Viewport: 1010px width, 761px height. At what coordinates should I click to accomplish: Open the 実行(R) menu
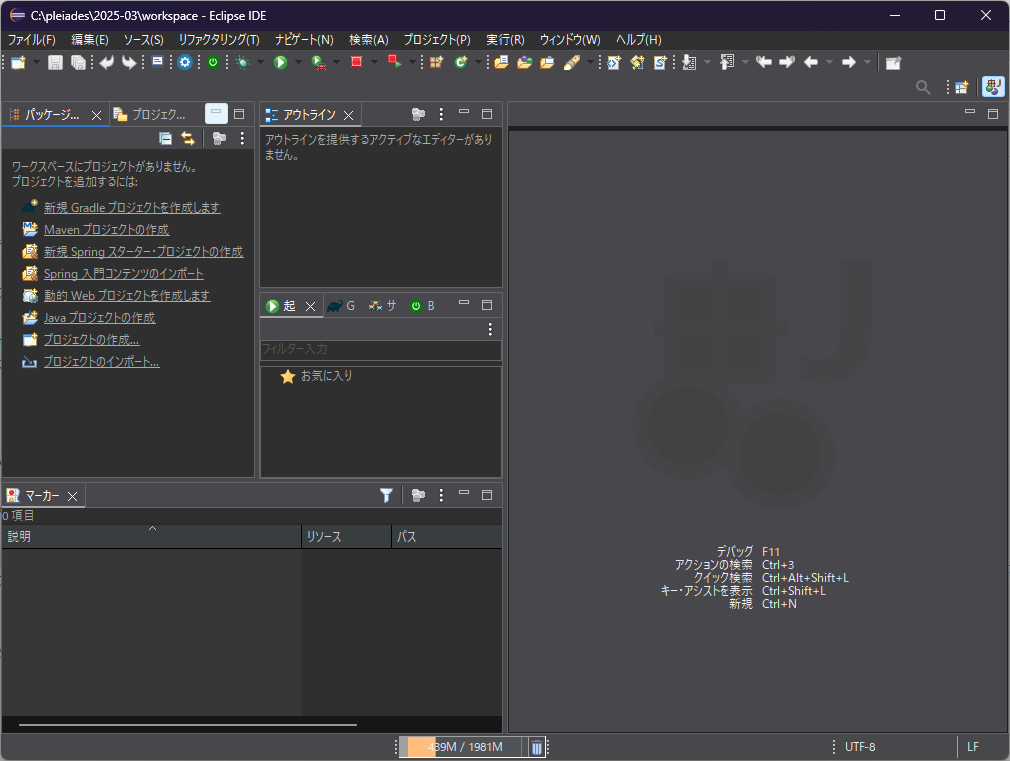coord(505,40)
